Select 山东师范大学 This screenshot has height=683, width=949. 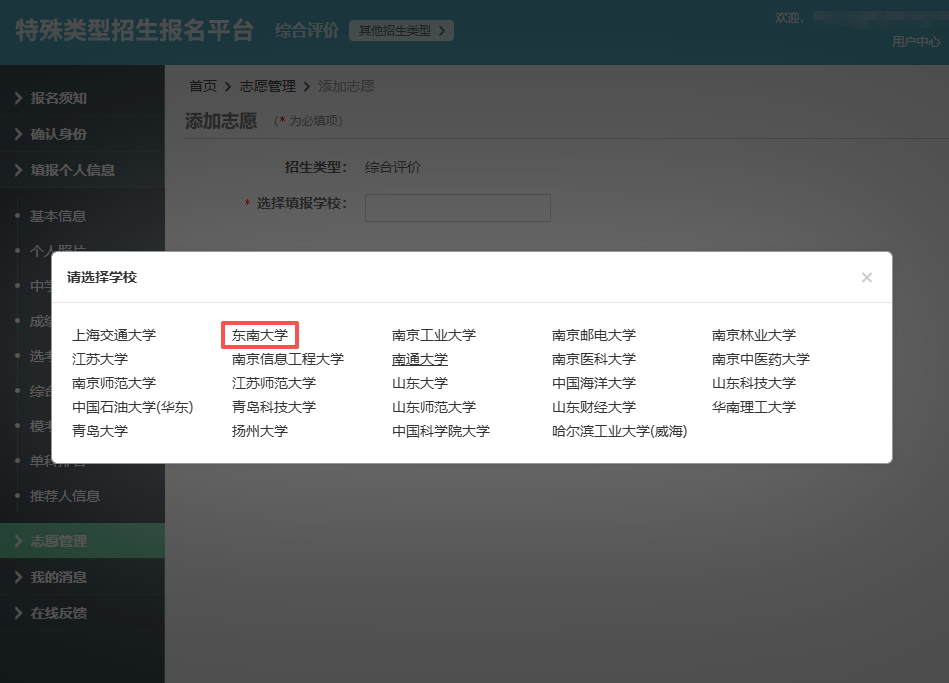[x=434, y=407]
